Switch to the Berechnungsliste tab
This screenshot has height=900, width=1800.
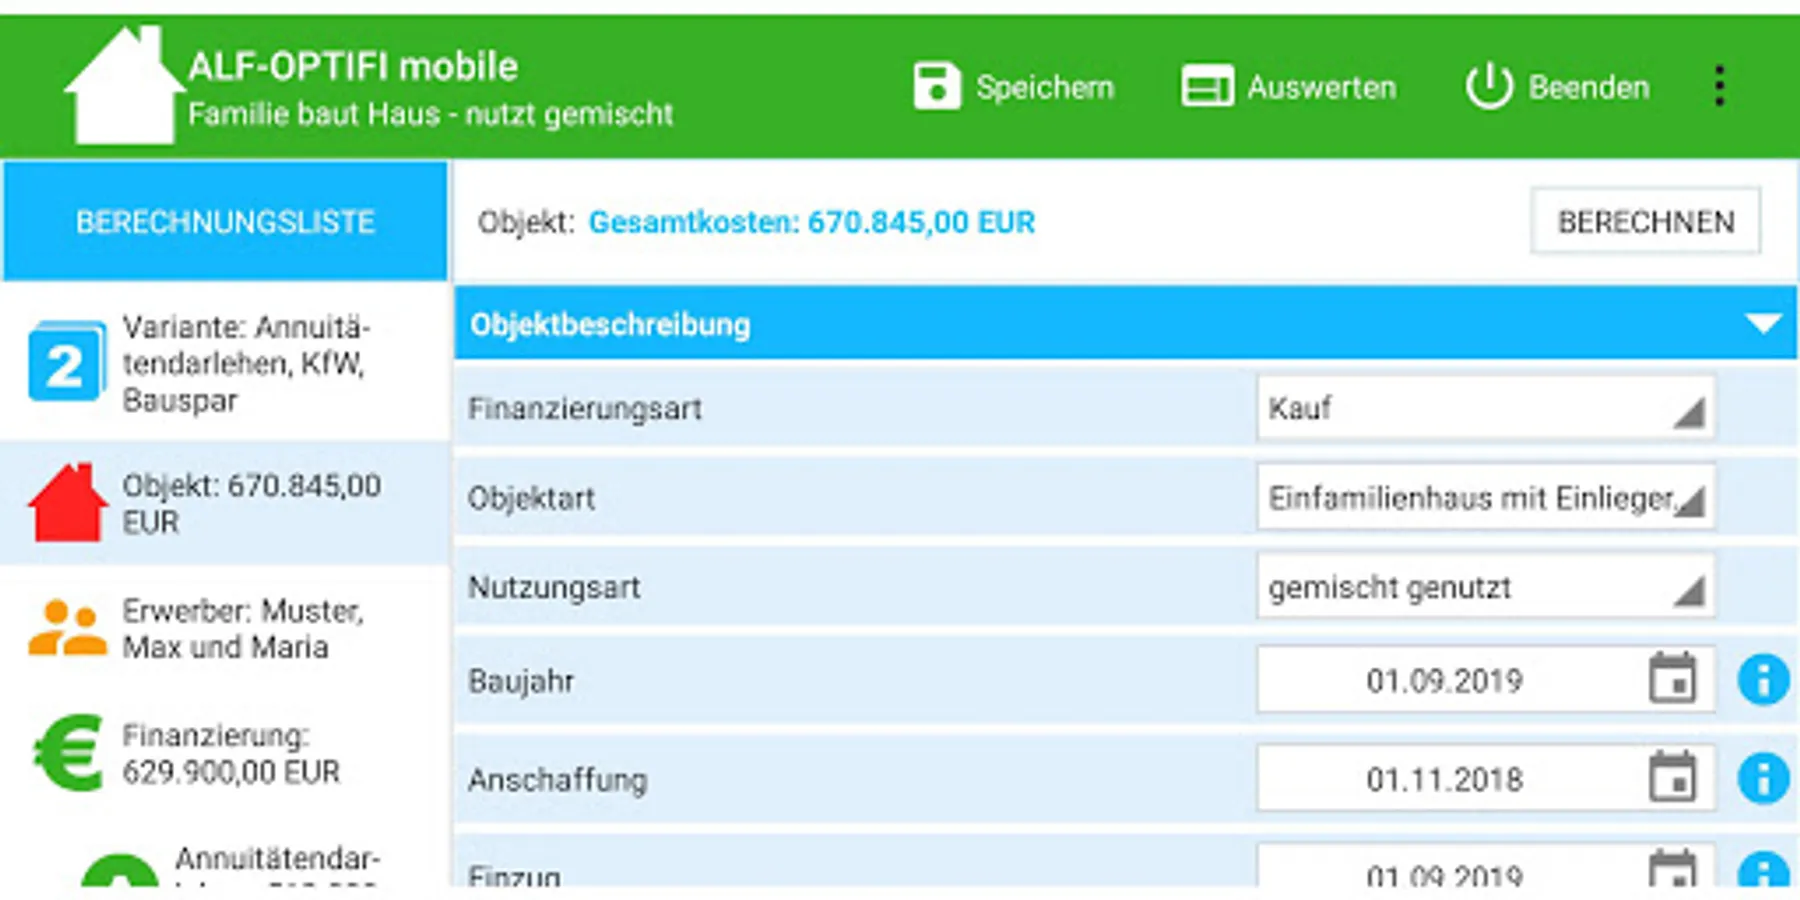[225, 221]
